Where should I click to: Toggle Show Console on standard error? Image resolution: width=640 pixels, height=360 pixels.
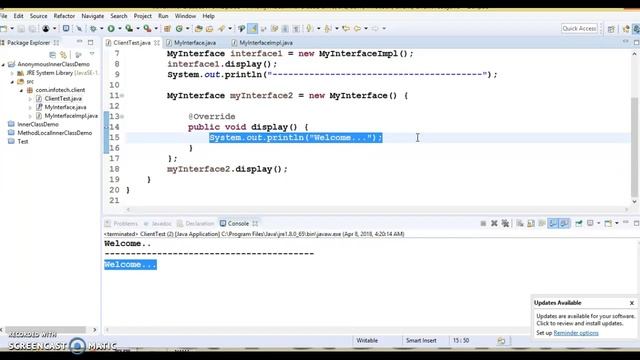coord(564,223)
